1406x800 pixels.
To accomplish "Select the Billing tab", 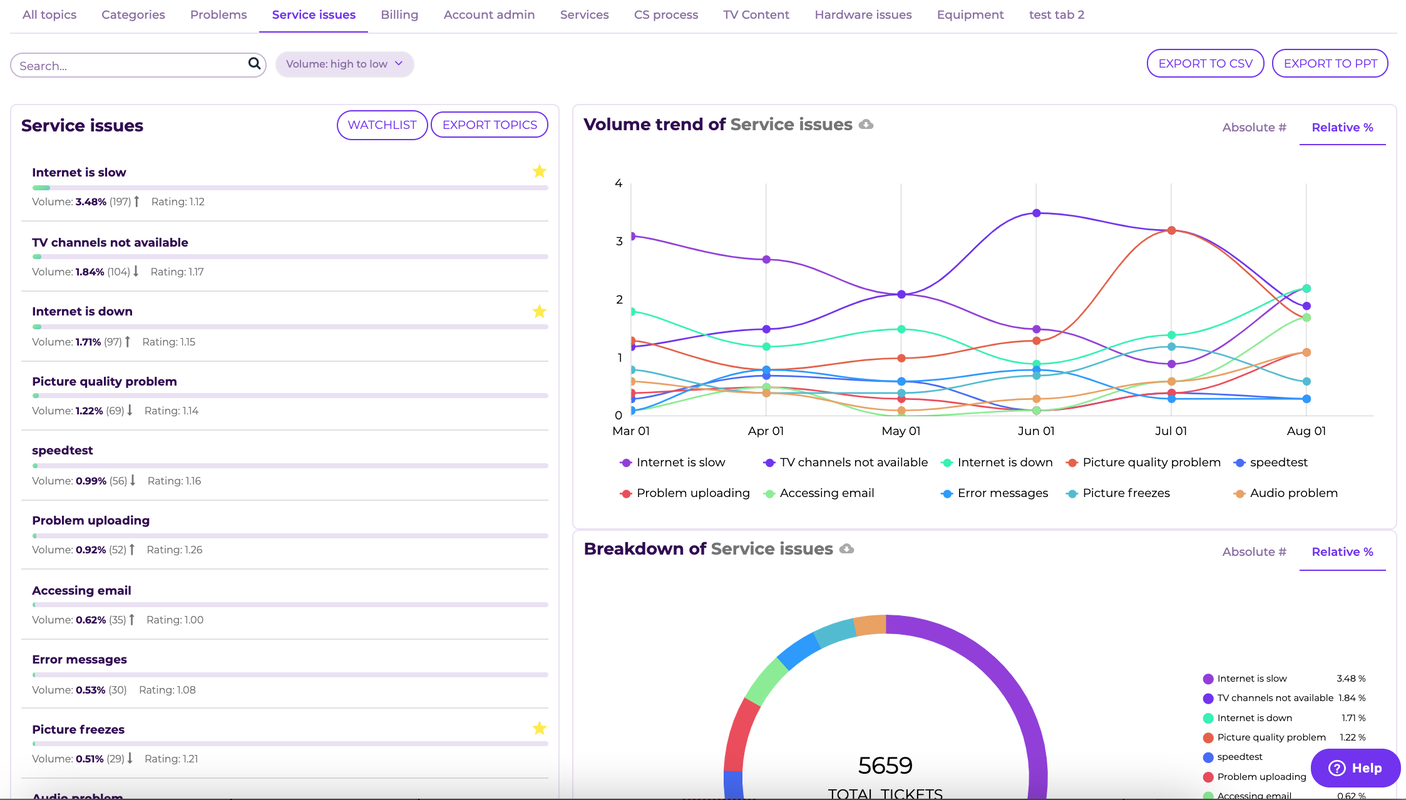I will click(x=399, y=15).
